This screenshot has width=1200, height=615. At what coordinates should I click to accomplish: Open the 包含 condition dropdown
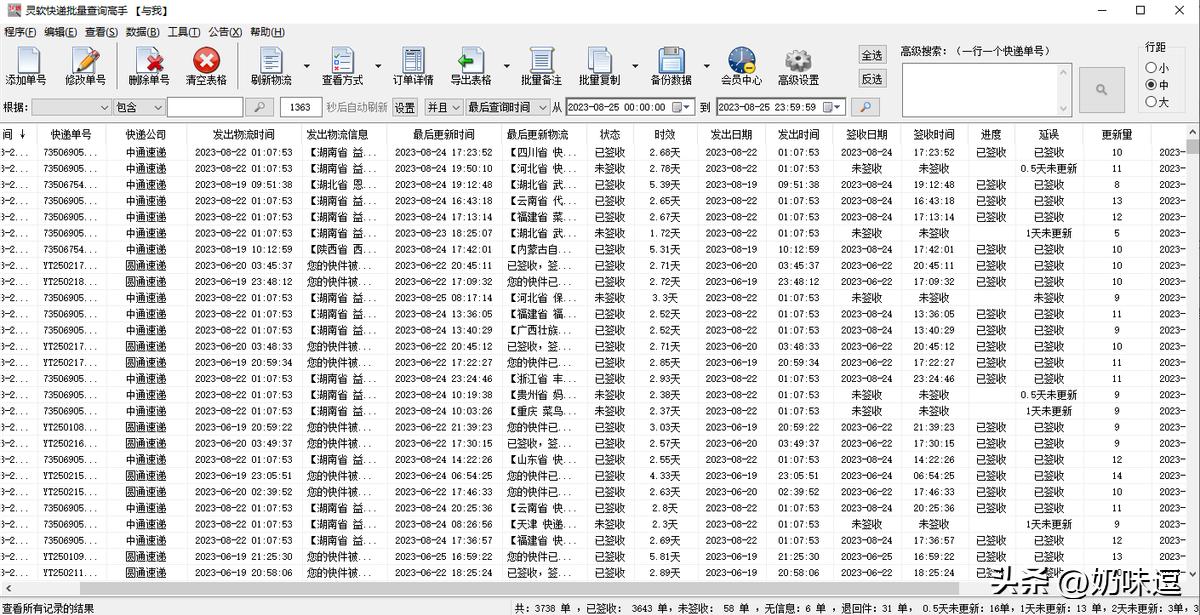coord(139,107)
